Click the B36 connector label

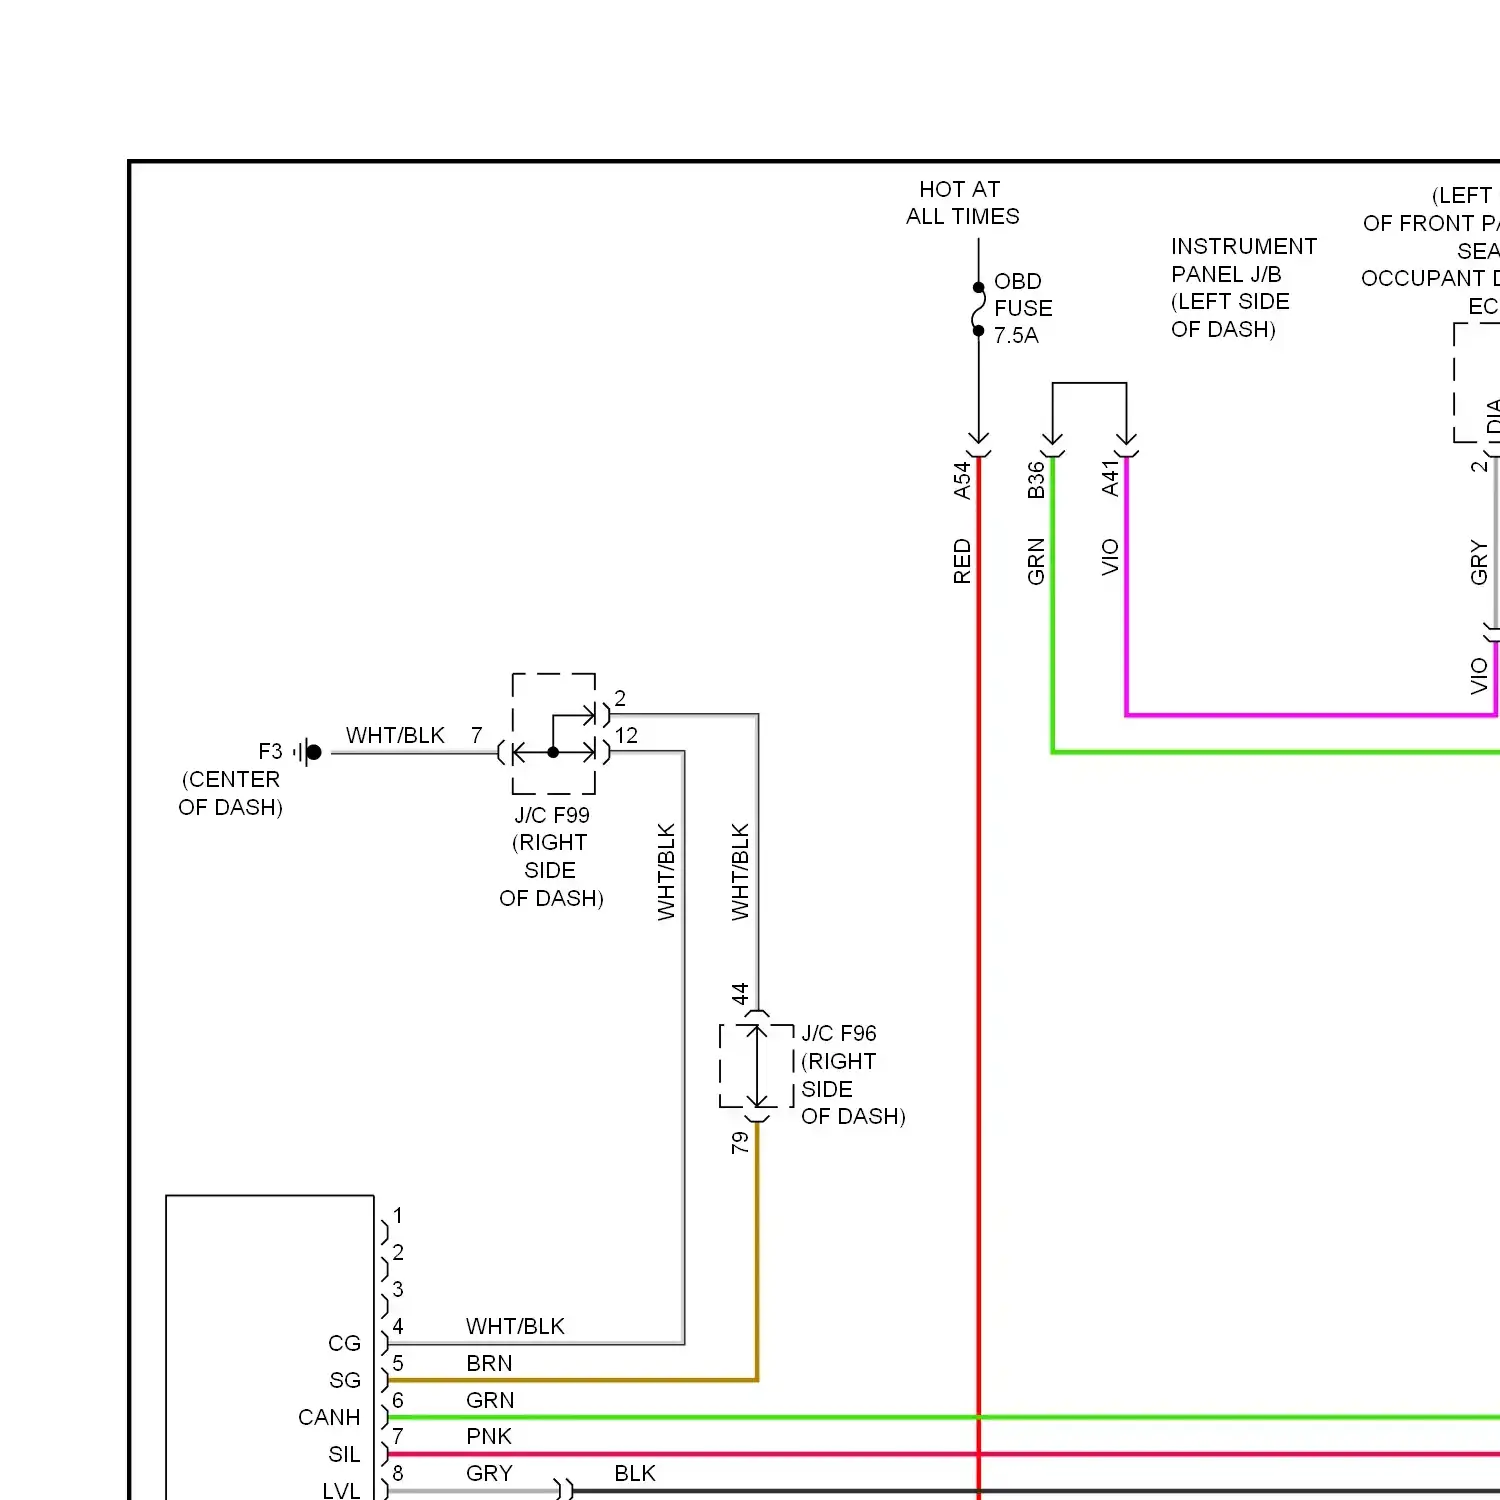(1036, 480)
